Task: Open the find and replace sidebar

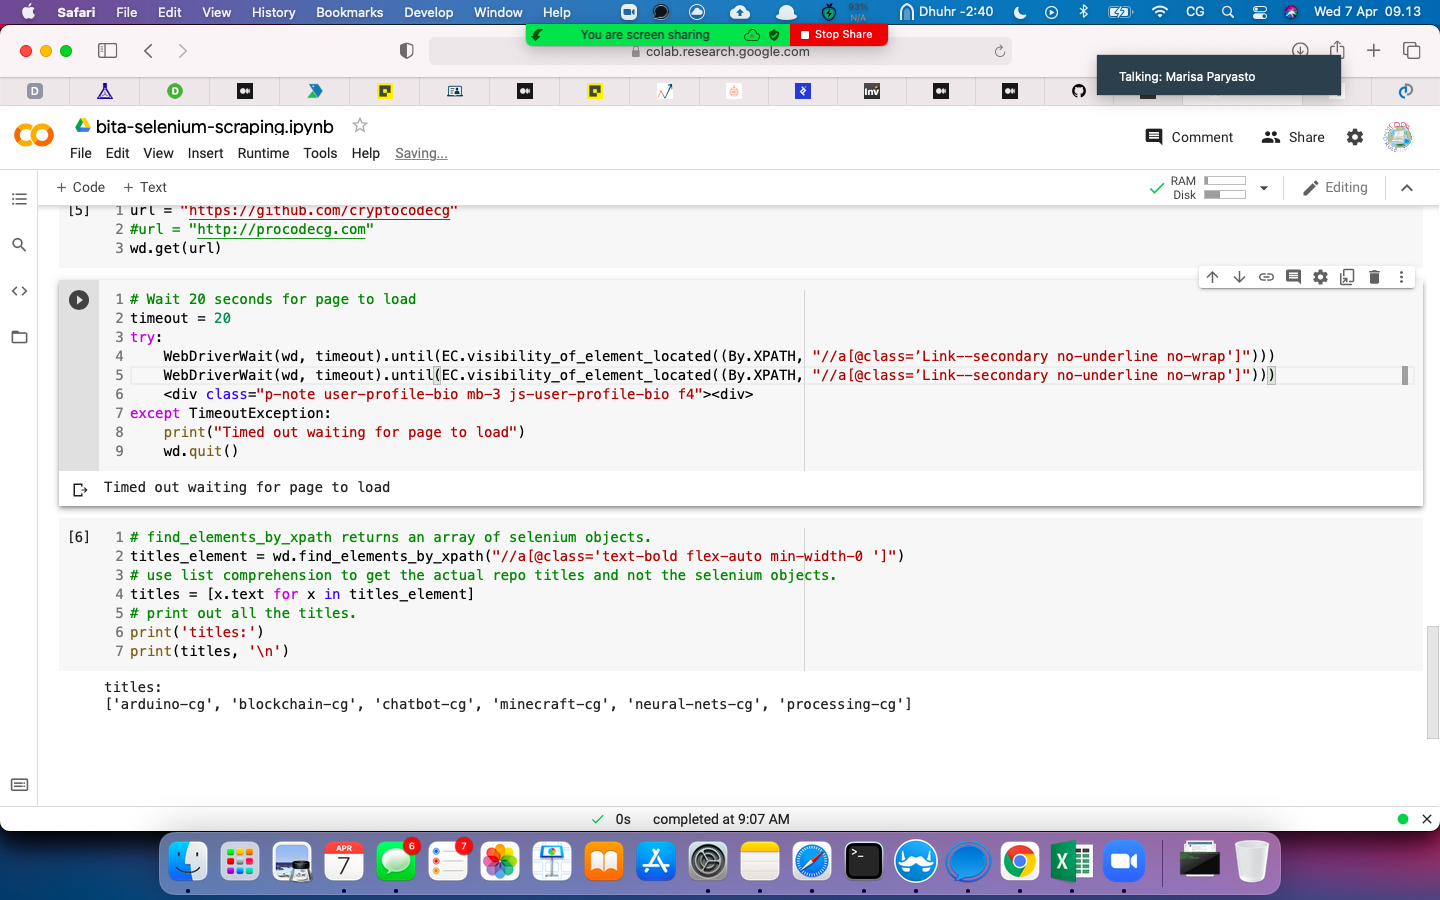Action: click(x=19, y=245)
